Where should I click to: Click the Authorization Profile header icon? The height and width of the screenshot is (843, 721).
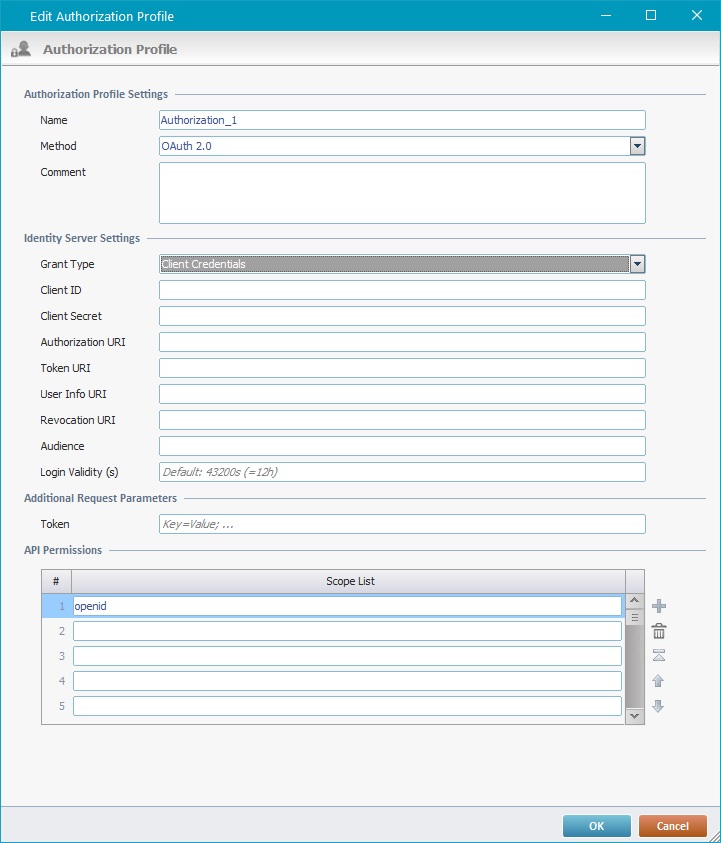tap(21, 49)
